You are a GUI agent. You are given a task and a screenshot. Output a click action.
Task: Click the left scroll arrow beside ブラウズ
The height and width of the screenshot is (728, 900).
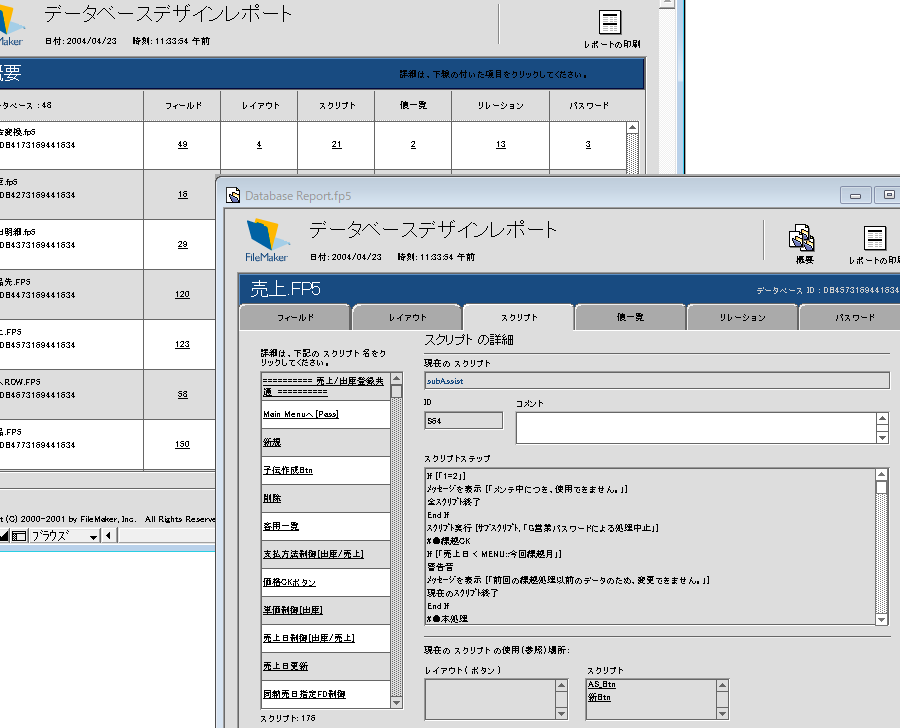(x=108, y=536)
